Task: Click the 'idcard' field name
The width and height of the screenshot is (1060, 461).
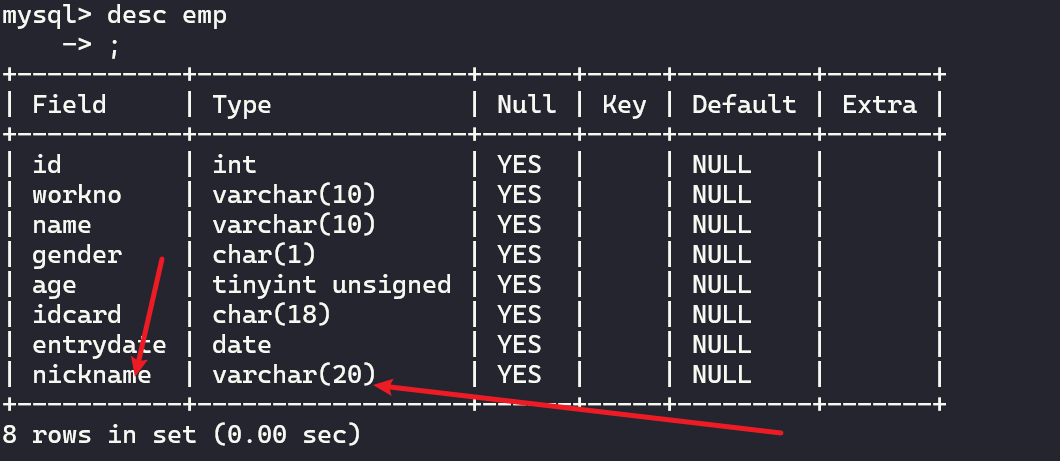Action: [x=77, y=314]
